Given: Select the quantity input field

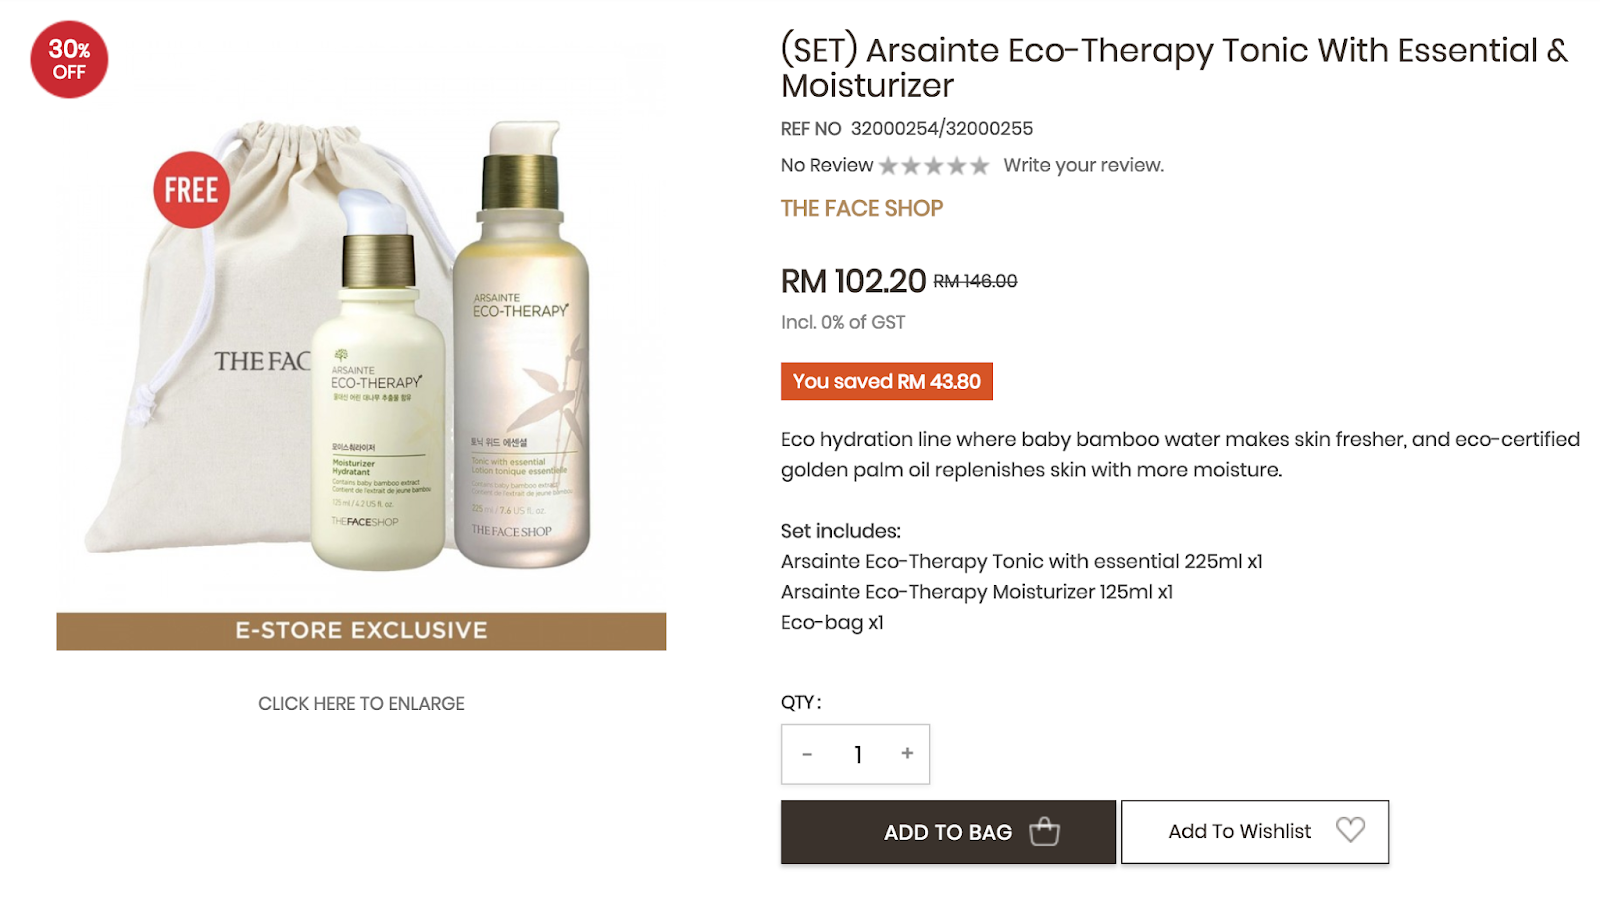Looking at the screenshot, I should tap(857, 754).
